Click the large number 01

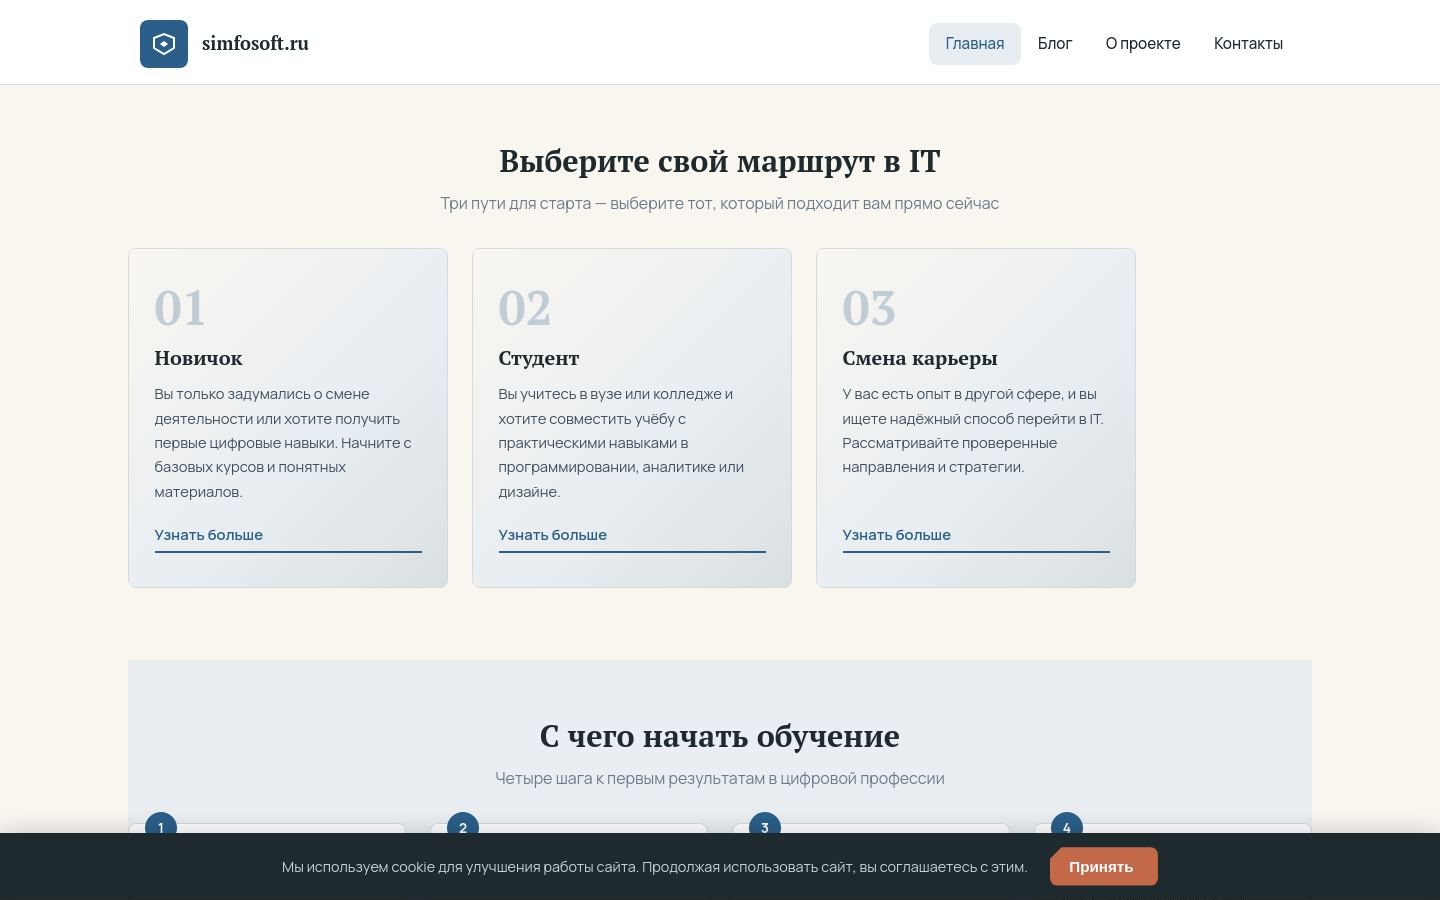[180, 308]
